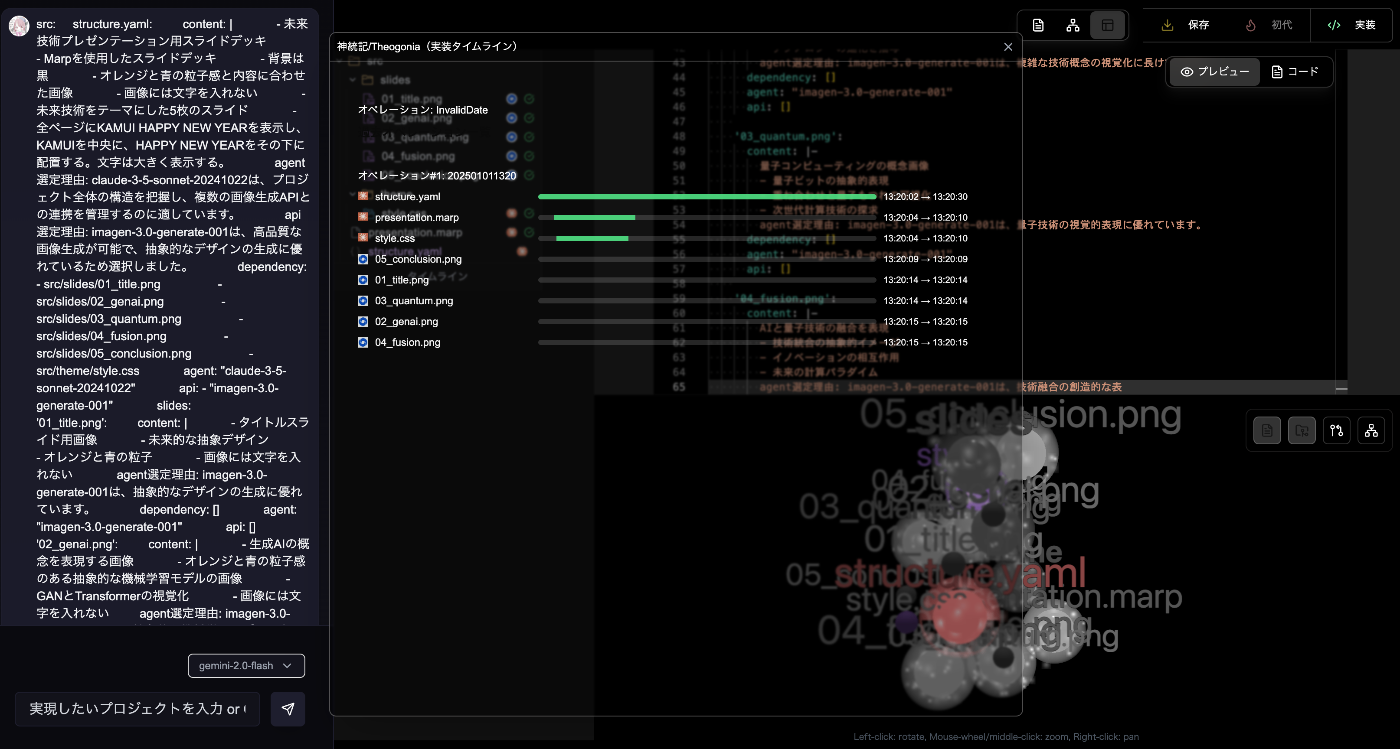Select 04_fusion.png label in timeline

407,344
